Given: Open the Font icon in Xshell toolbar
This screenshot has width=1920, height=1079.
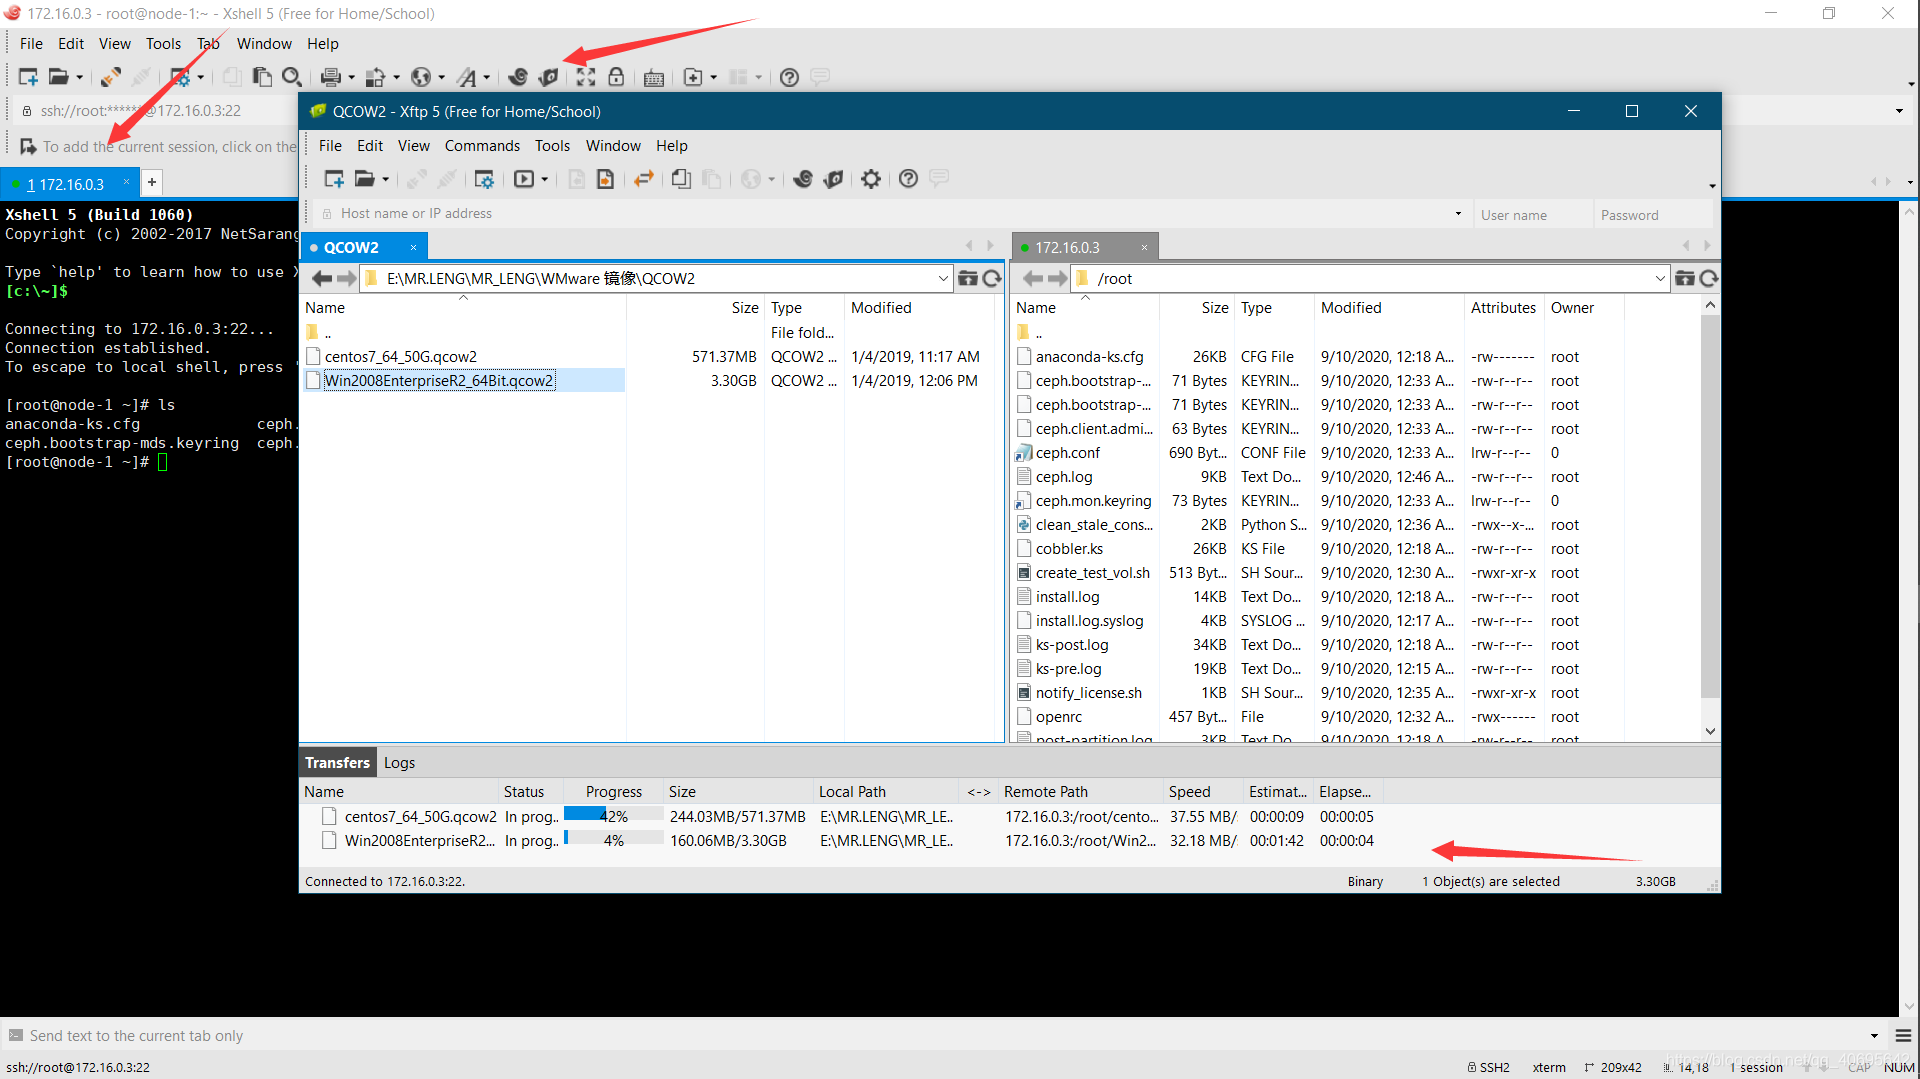Looking at the screenshot, I should (x=467, y=77).
